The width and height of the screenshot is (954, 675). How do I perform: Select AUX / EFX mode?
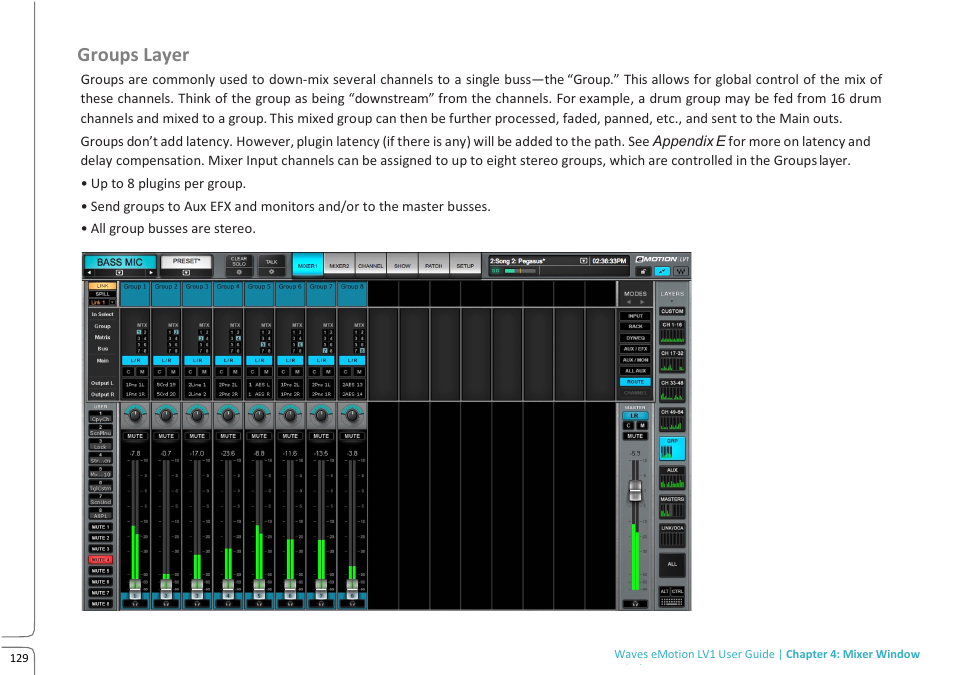click(x=635, y=349)
